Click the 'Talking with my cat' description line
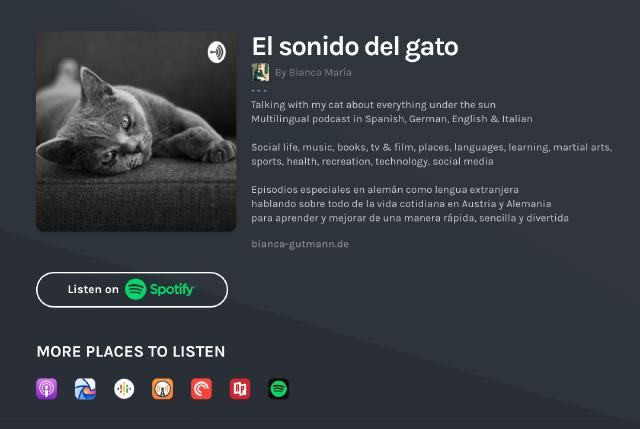640x429 pixels. [373, 105]
